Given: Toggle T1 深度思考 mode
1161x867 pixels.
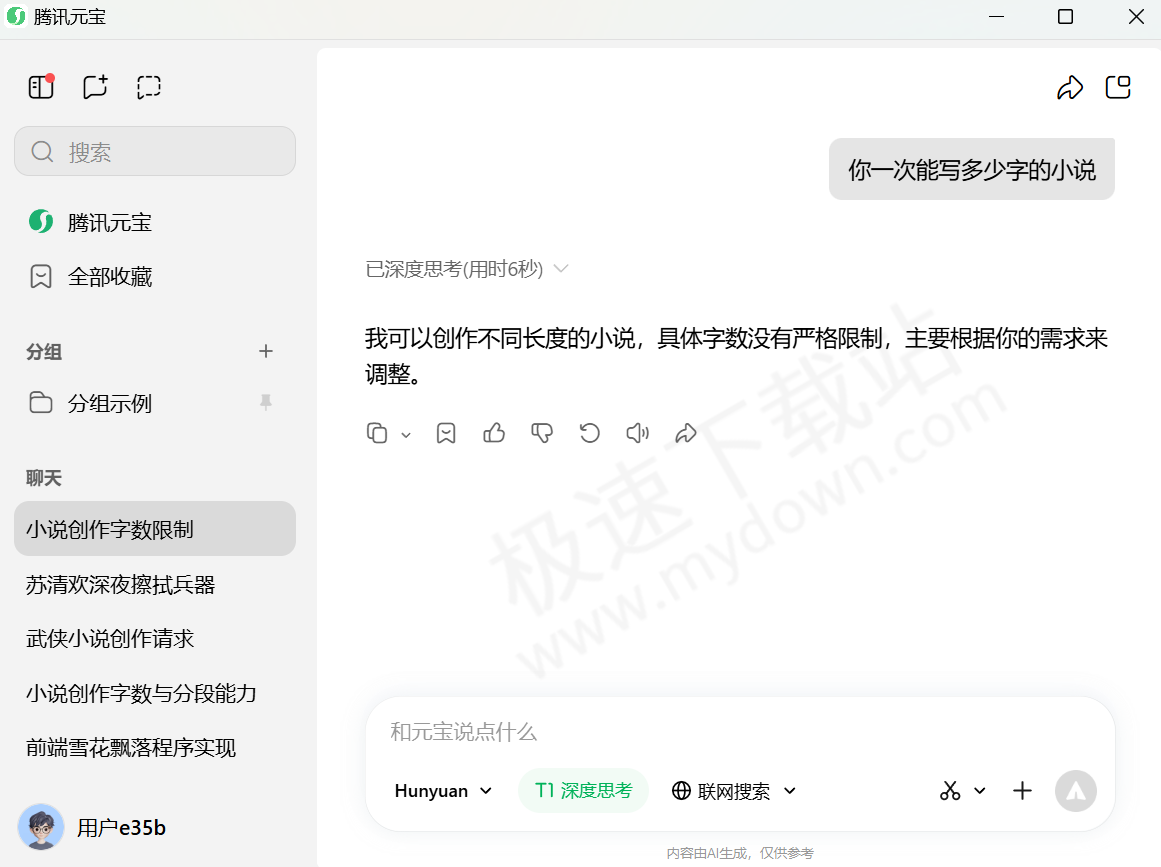Looking at the screenshot, I should point(583,791).
